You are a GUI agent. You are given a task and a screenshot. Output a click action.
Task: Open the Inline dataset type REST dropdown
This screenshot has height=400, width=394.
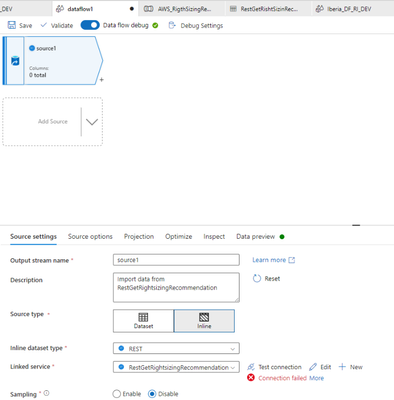click(176, 349)
